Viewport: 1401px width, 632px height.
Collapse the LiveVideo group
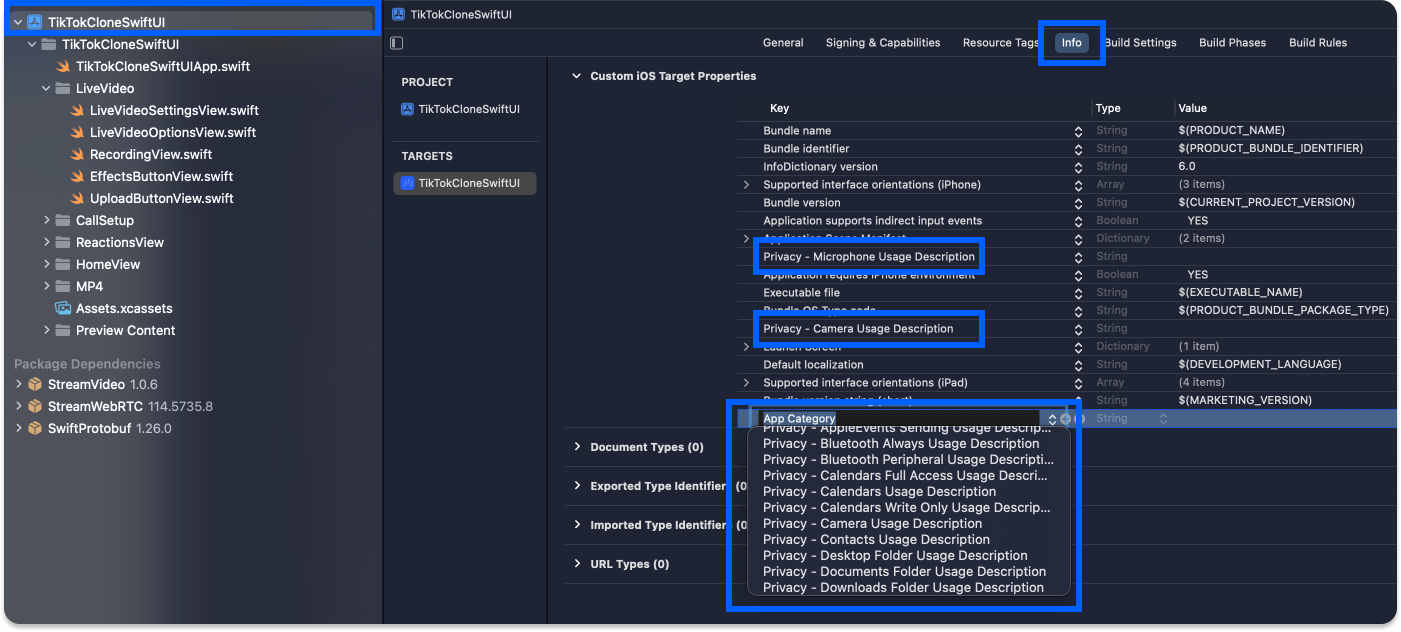point(45,88)
